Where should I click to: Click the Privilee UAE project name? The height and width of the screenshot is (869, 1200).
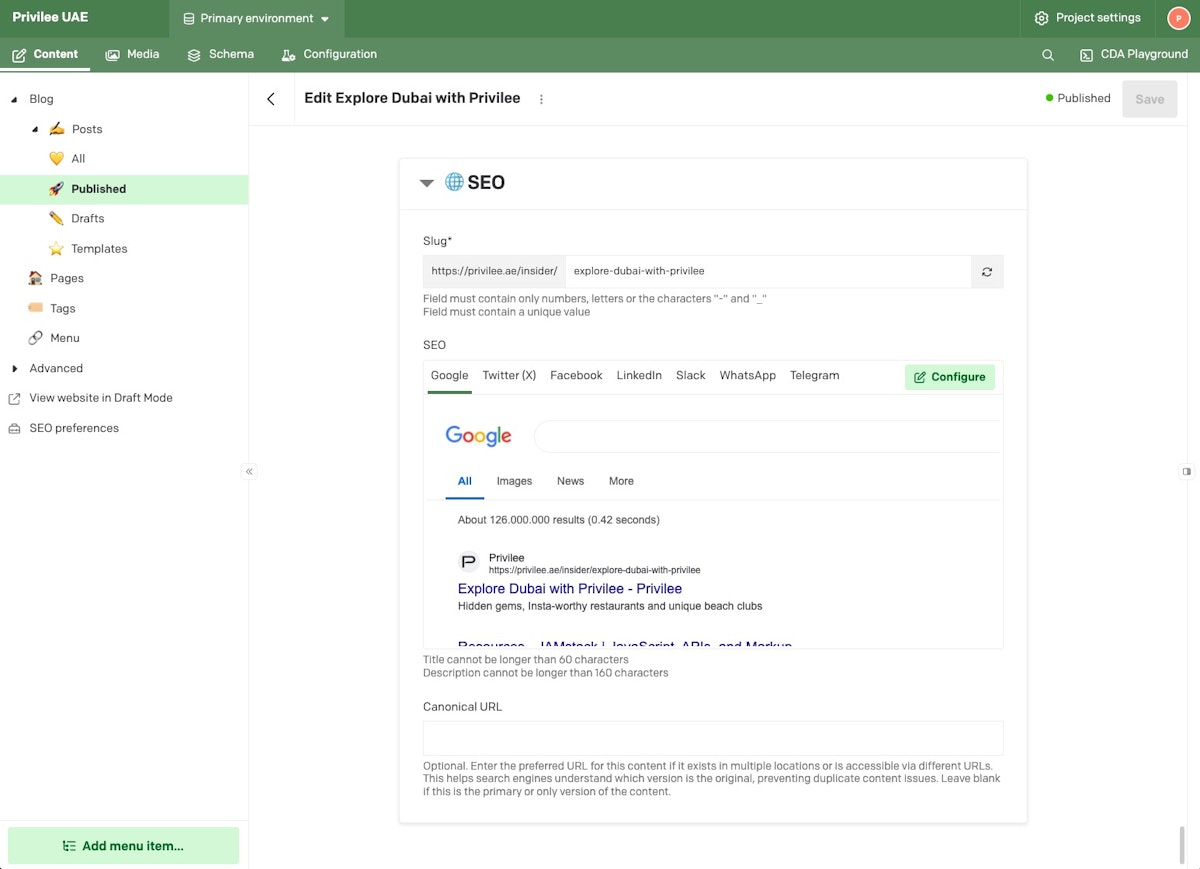50,18
